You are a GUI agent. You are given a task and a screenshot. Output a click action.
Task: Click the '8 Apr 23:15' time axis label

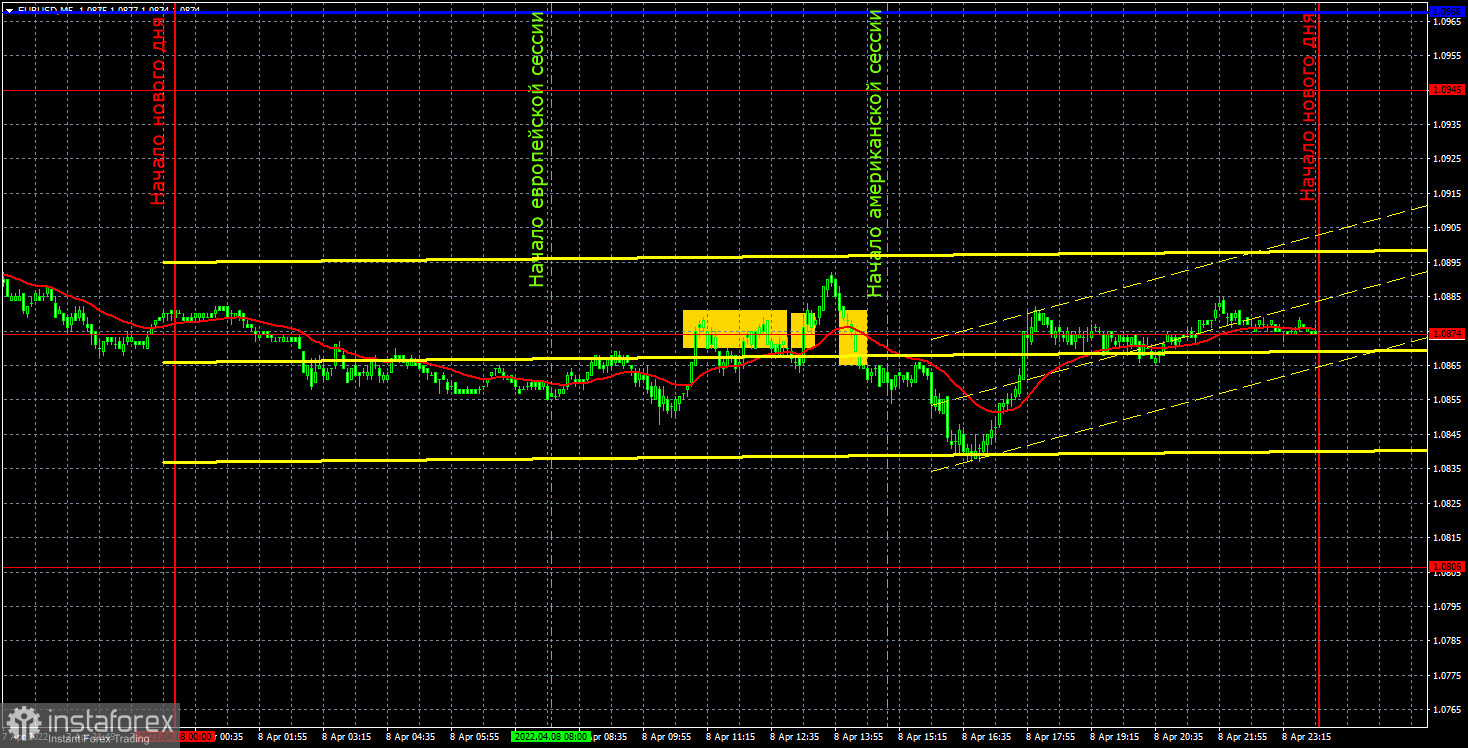tap(1307, 736)
